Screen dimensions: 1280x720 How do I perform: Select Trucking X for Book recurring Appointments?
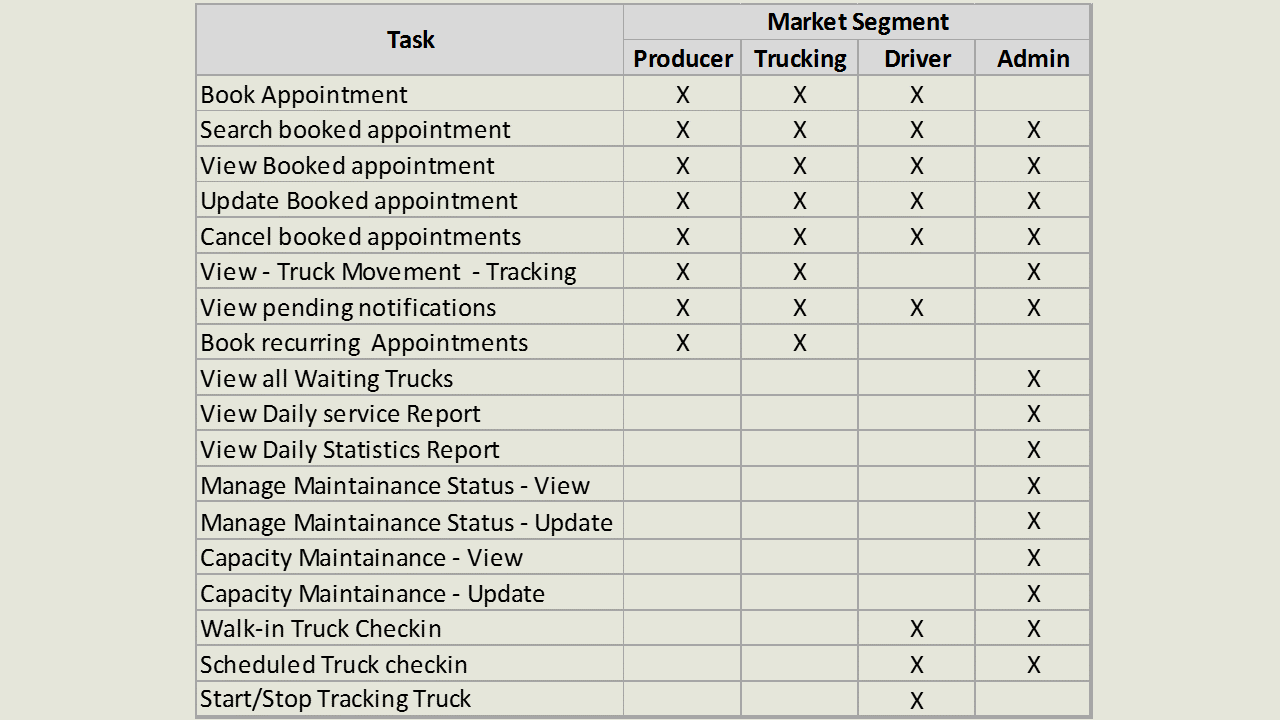(800, 343)
